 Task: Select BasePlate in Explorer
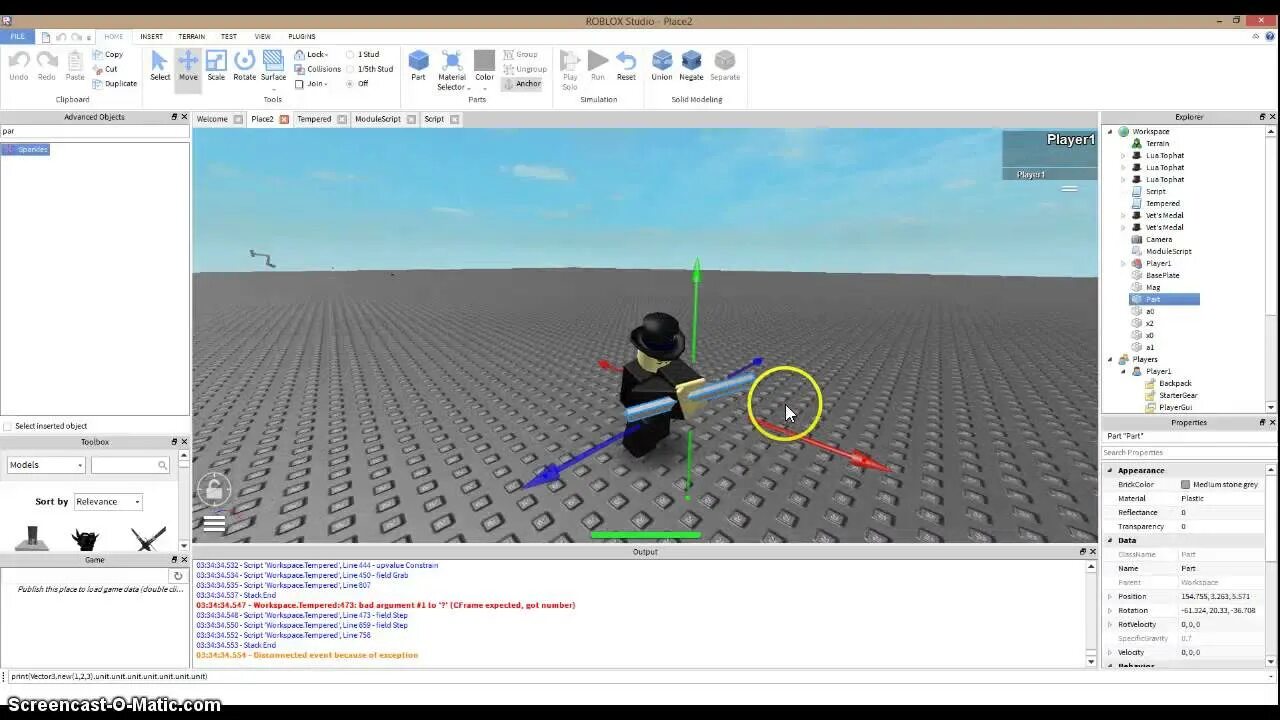click(1162, 276)
